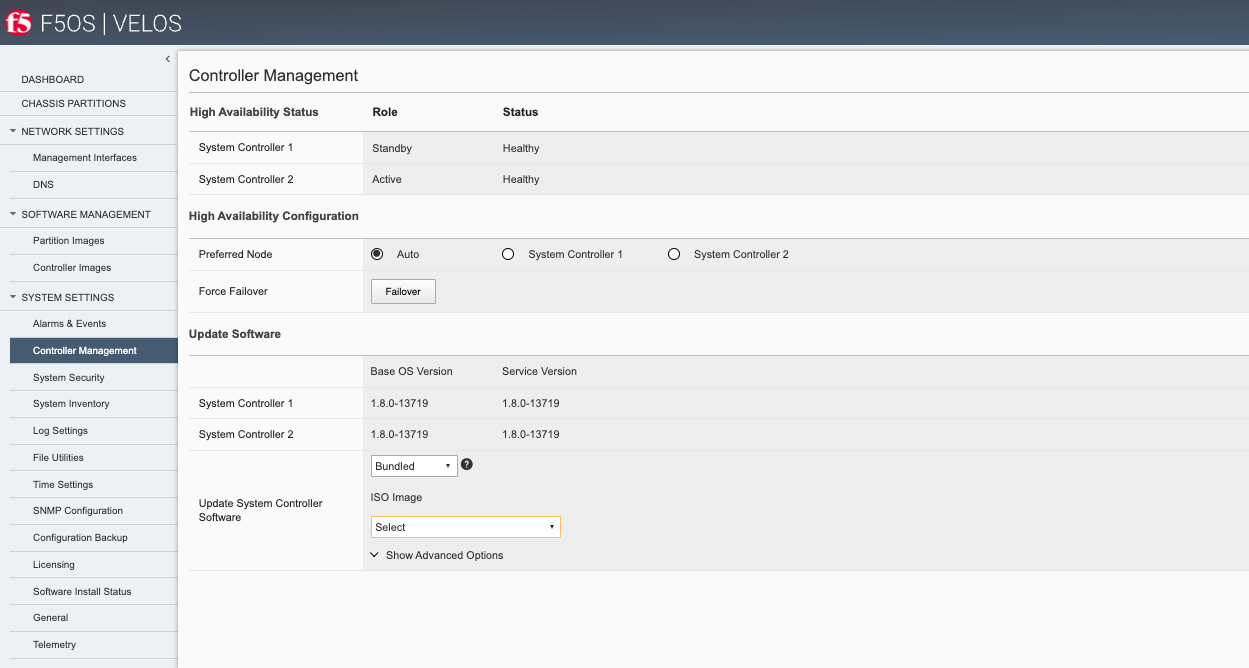Select Controller Management in the sidebar
Screen dimensions: 1249x668
[94, 350]
